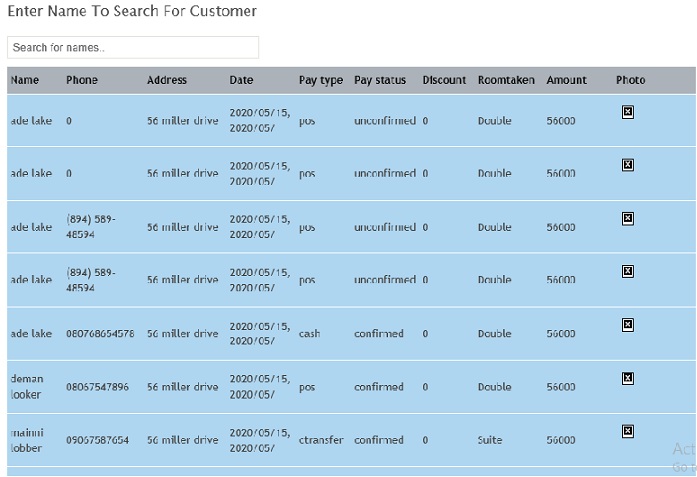Open photo icon in mainmi lobber row
The image size is (697, 477).
tap(628, 431)
